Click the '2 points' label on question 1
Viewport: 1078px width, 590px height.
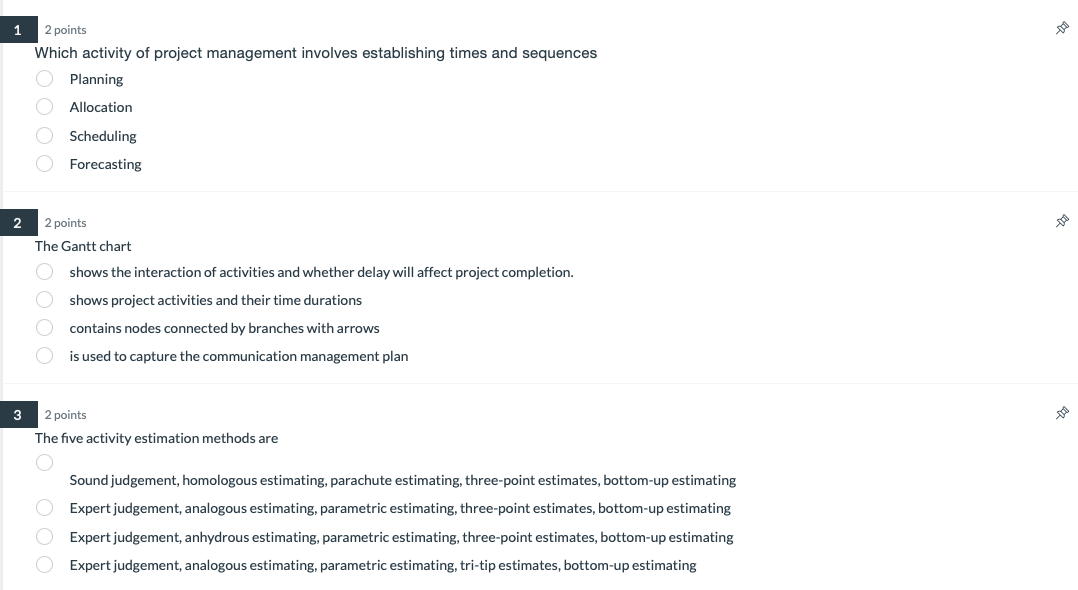pos(64,30)
